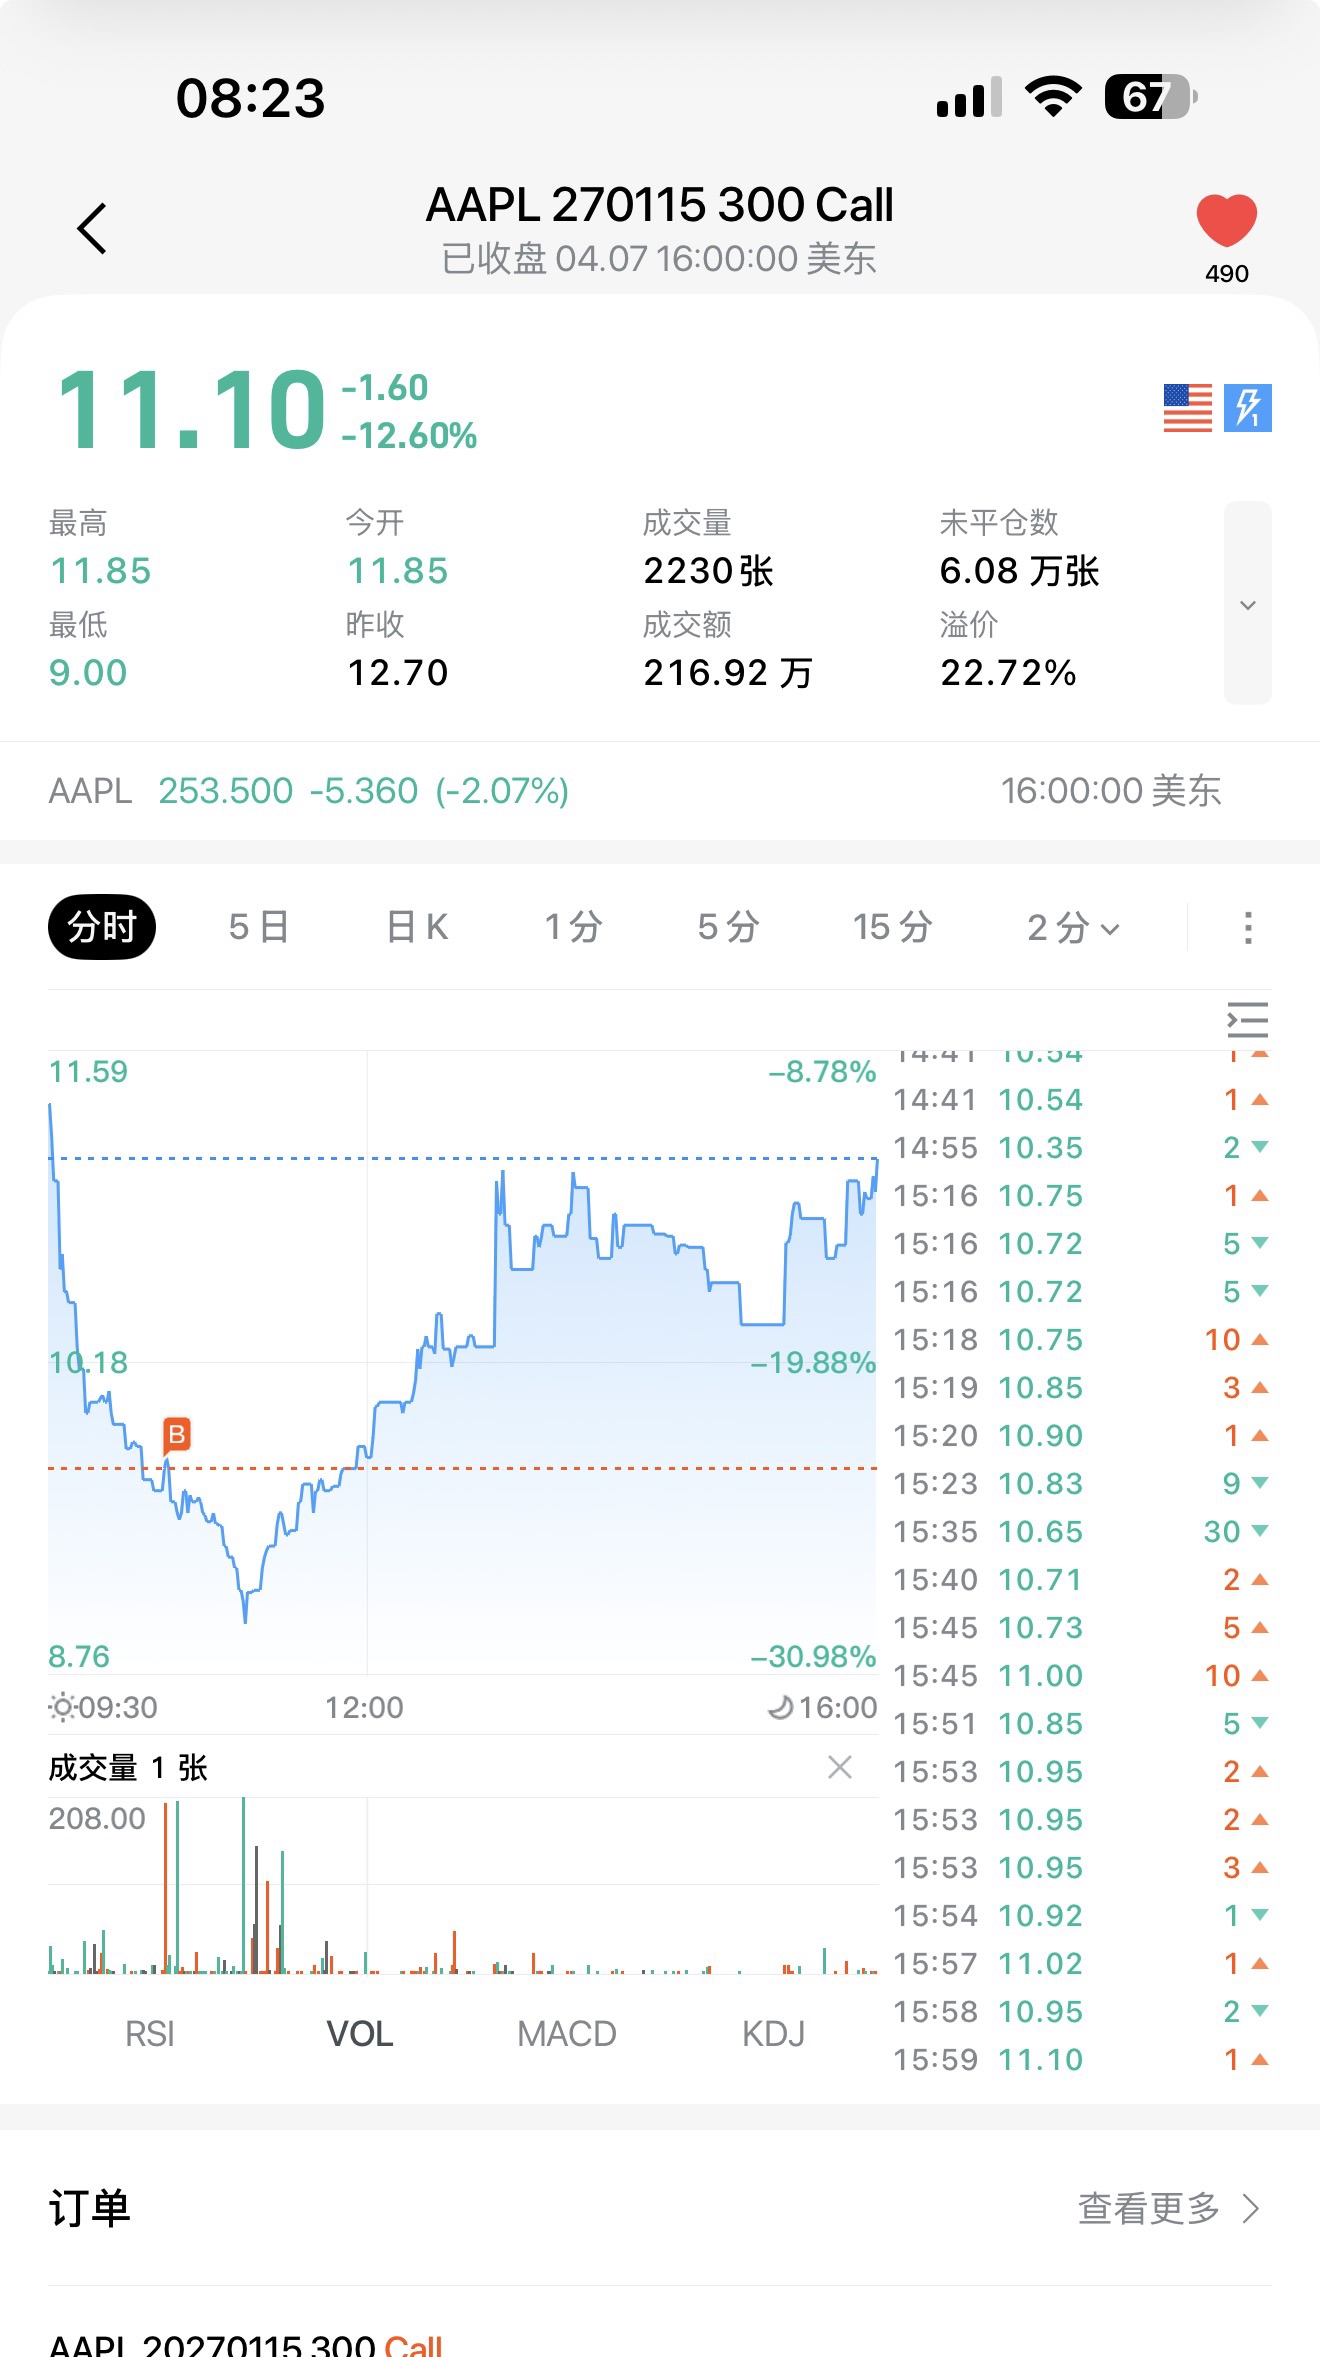Tap the US flag market icon
1320x2357 pixels.
1187,408
